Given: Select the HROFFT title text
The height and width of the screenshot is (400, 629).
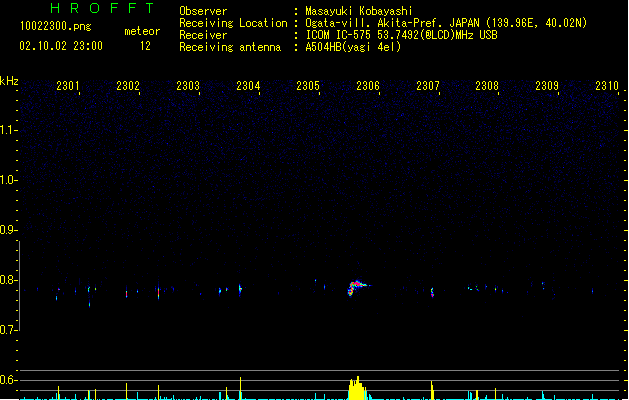Looking at the screenshot, I should pyautogui.click(x=102, y=8).
